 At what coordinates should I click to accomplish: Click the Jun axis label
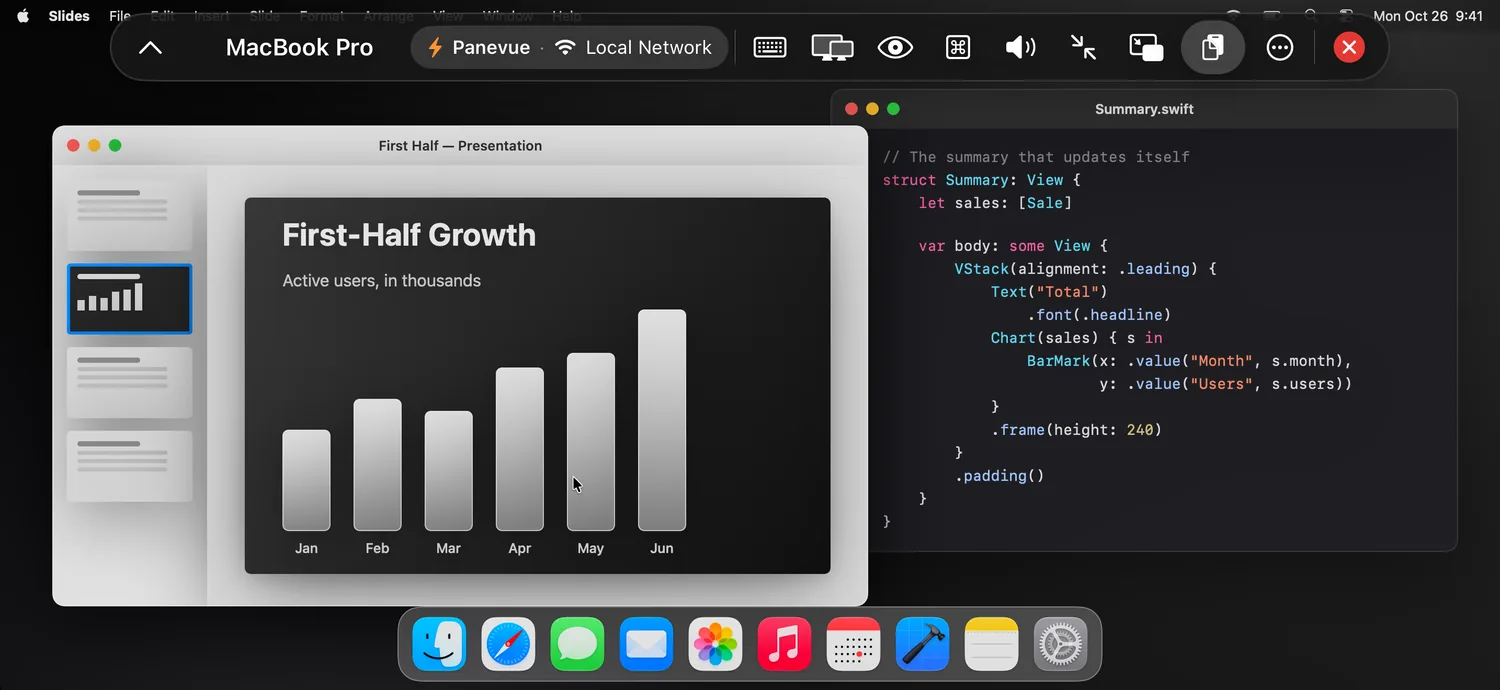click(x=662, y=548)
